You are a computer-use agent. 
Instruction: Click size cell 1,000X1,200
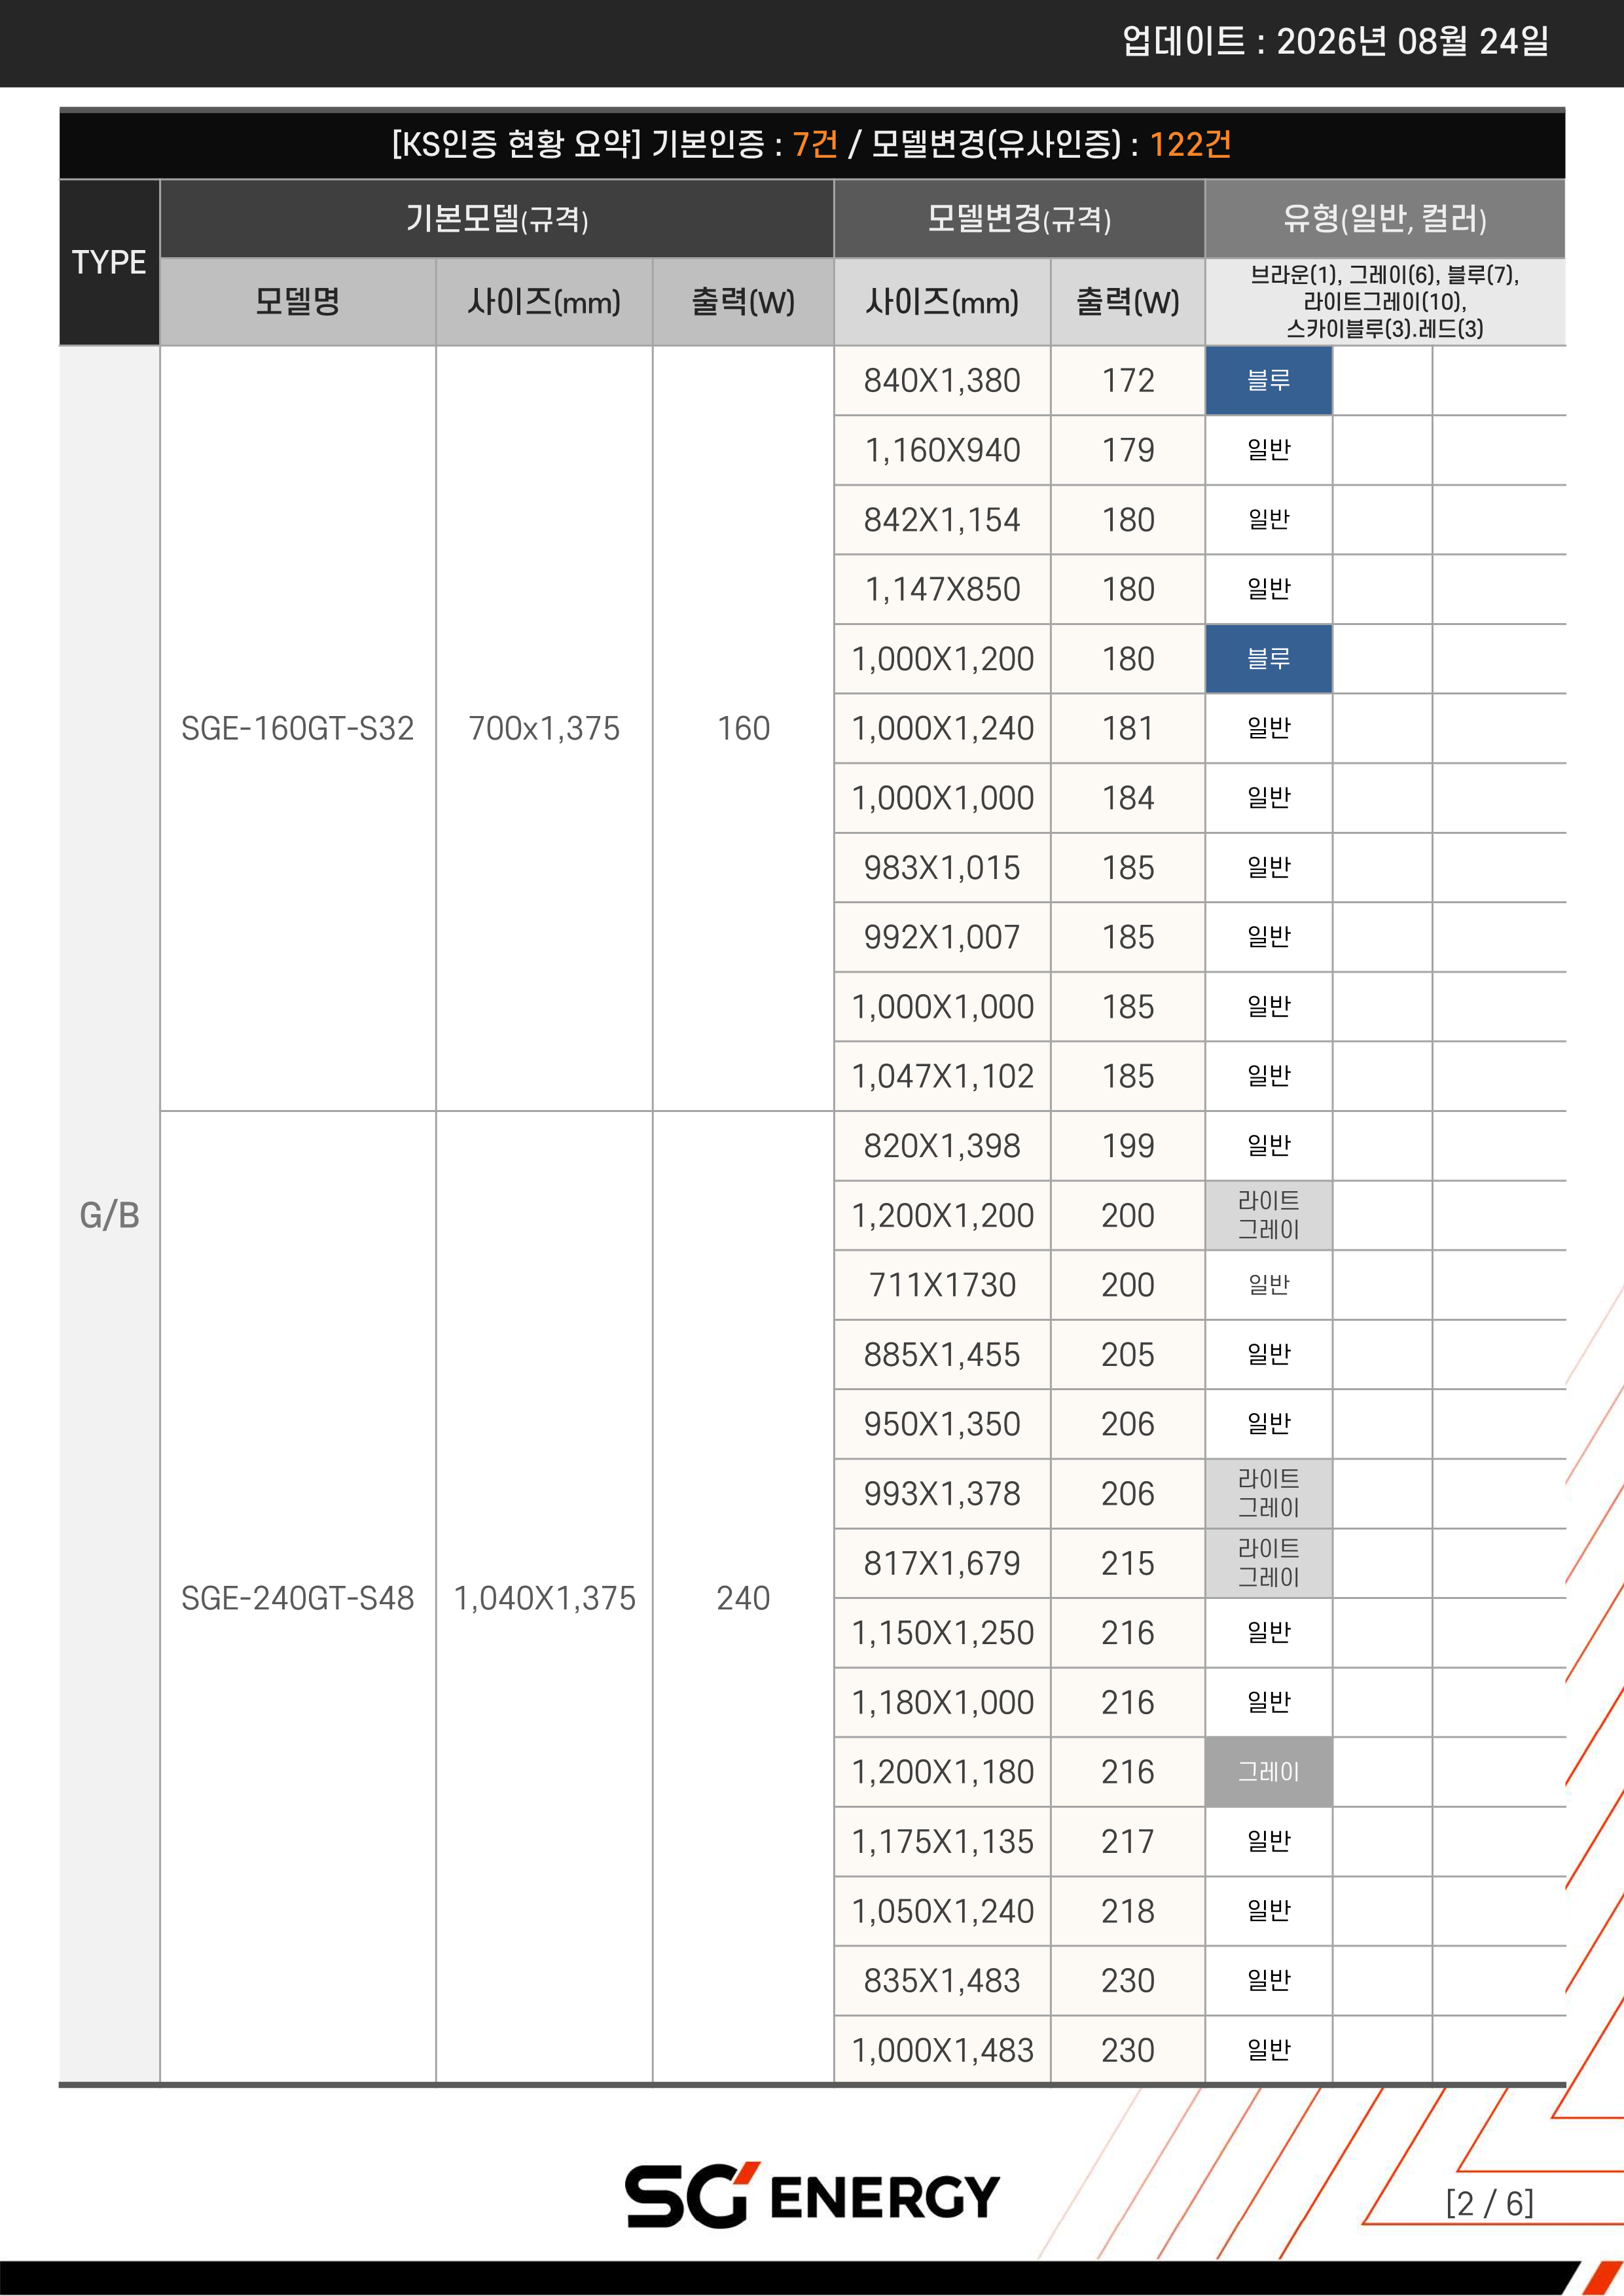click(x=942, y=659)
